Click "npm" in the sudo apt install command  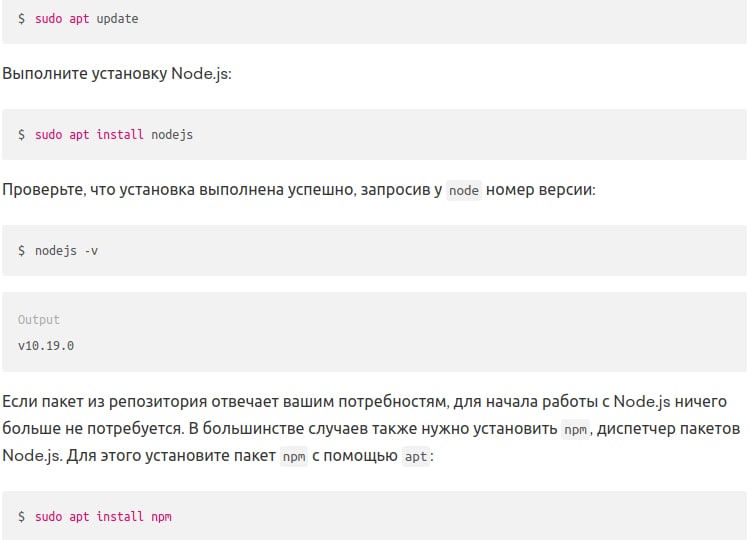(161, 516)
